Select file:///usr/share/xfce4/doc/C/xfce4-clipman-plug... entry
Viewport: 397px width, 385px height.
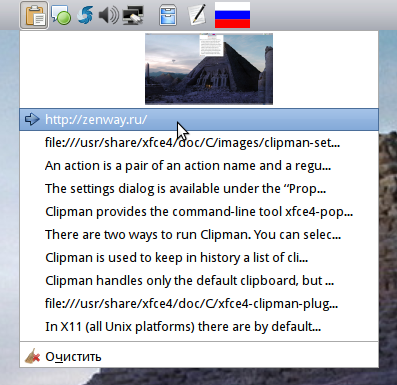[x=199, y=304]
